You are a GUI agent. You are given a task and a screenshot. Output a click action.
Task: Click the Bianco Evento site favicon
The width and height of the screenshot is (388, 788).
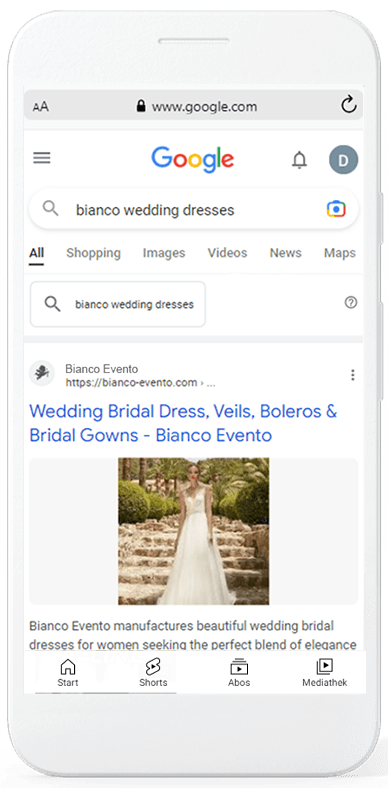42,373
